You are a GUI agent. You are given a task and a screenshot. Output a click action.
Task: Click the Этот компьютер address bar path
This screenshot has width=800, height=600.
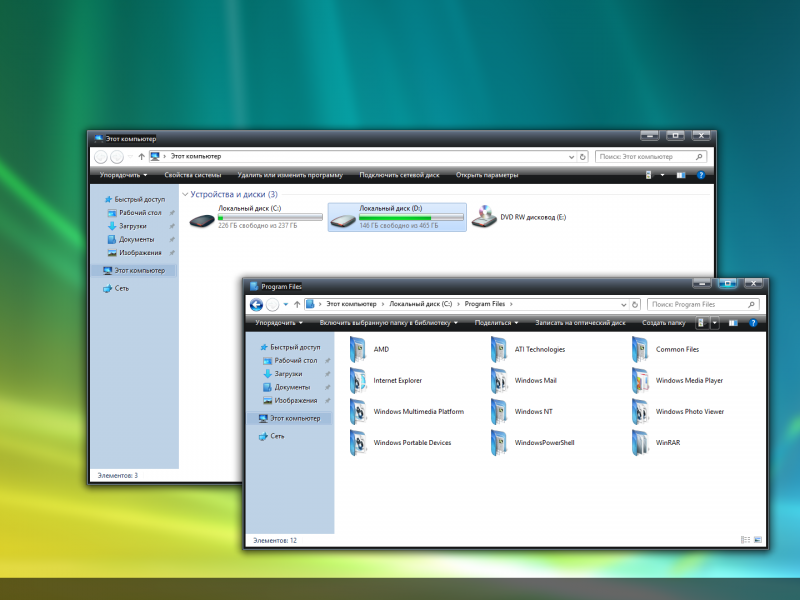[196, 157]
